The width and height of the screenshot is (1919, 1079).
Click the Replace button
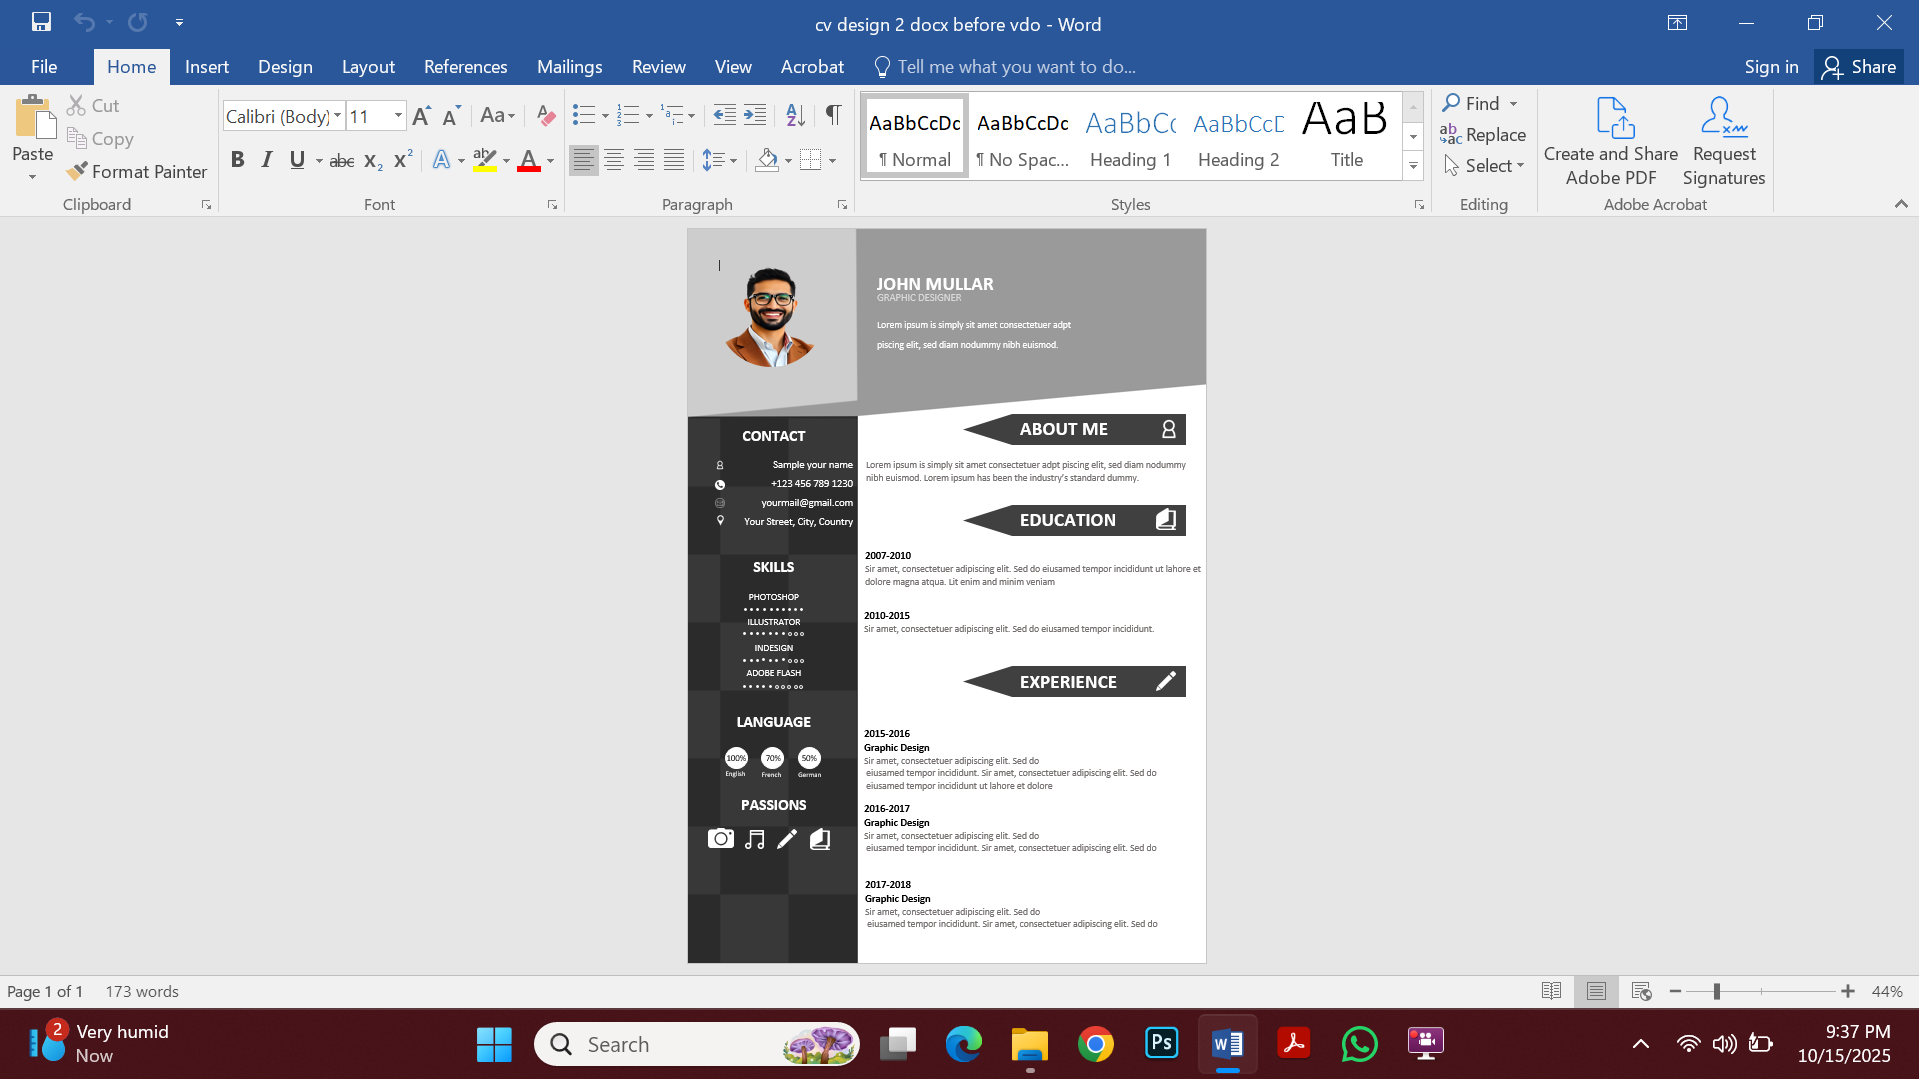click(1484, 135)
